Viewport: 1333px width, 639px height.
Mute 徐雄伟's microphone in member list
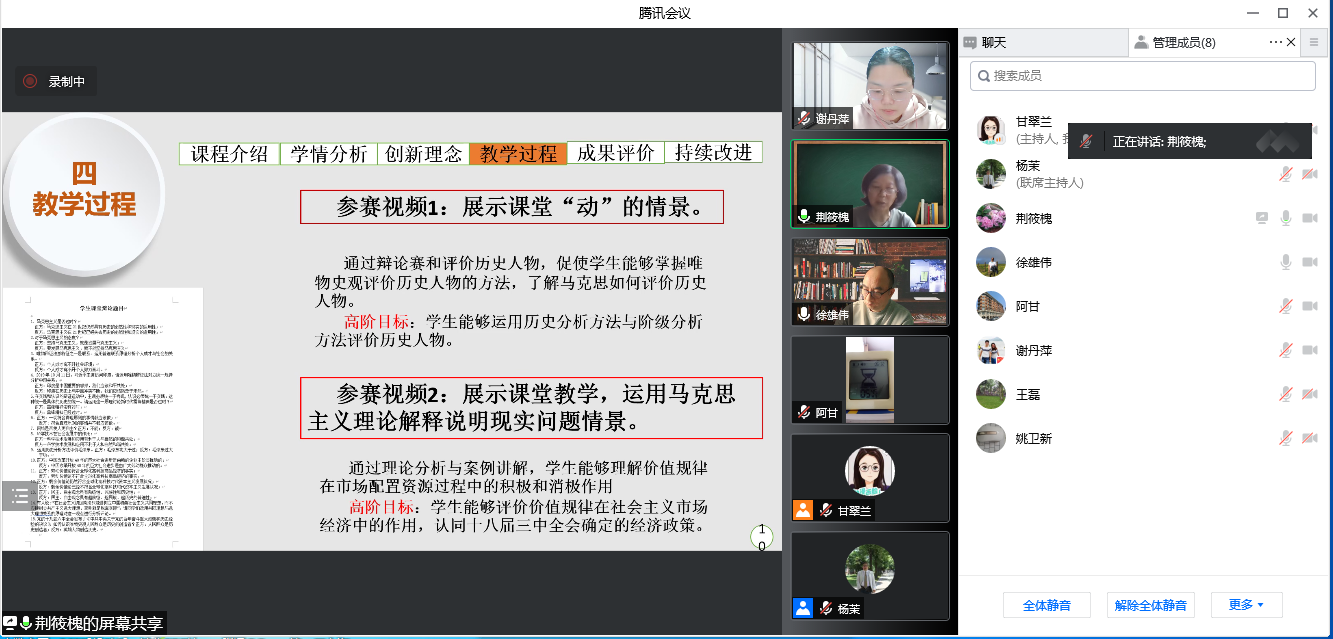coord(1286,262)
